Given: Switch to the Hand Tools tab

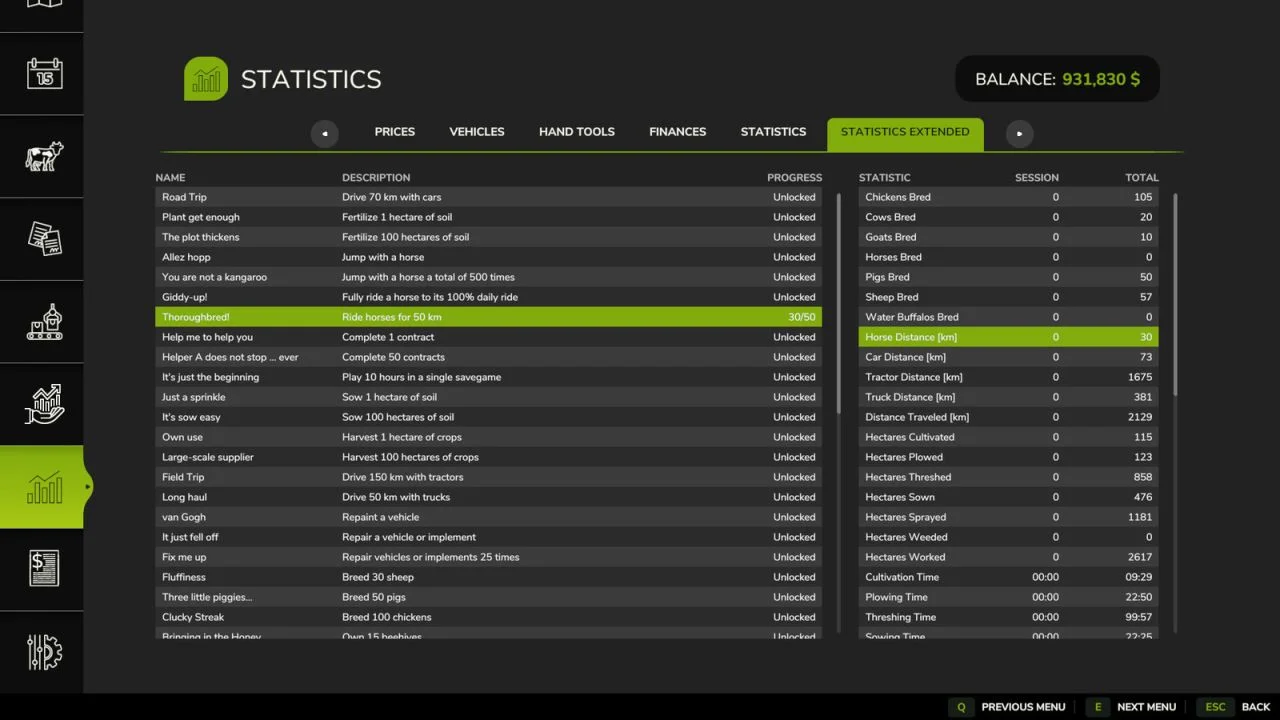Looking at the screenshot, I should 577,132.
